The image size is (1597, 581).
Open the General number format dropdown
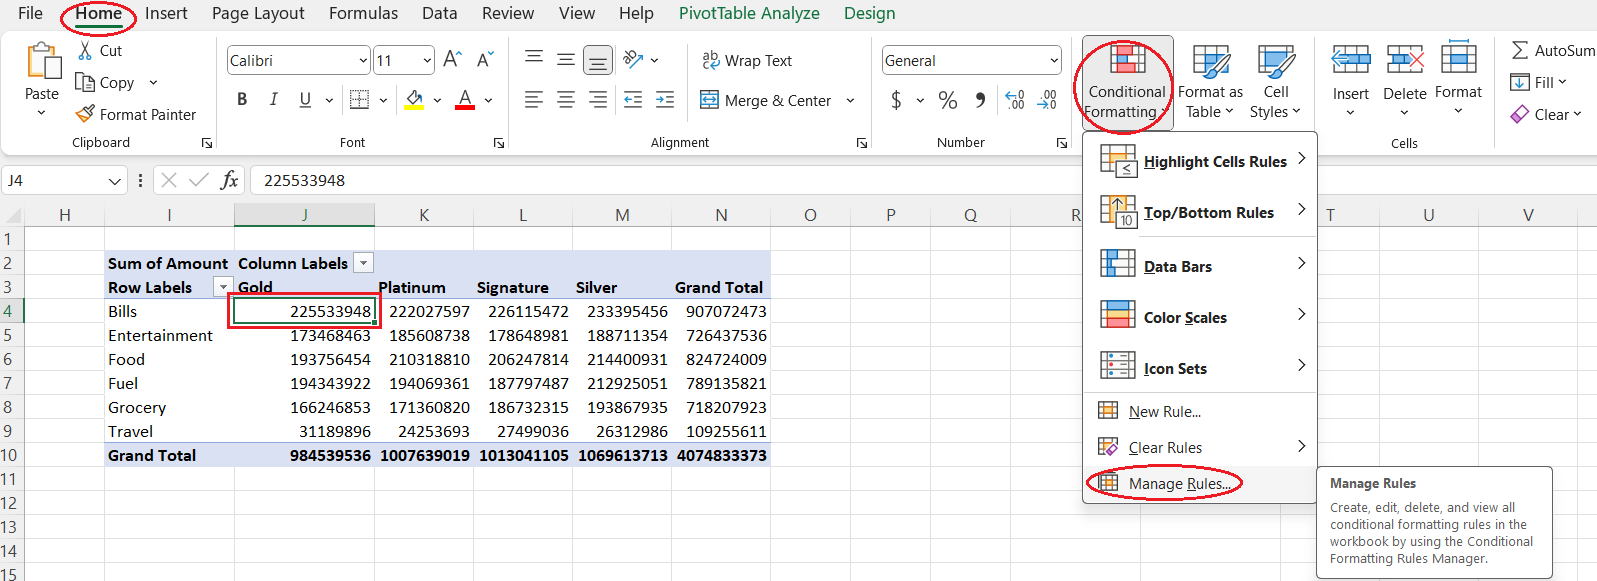pos(1054,61)
